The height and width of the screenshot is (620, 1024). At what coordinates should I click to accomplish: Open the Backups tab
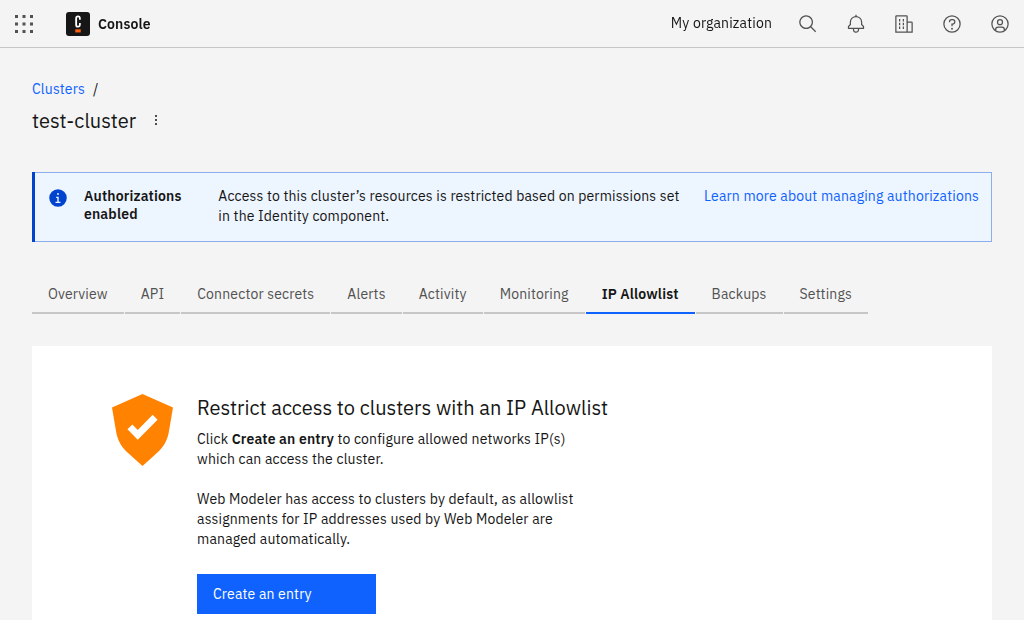coord(739,294)
